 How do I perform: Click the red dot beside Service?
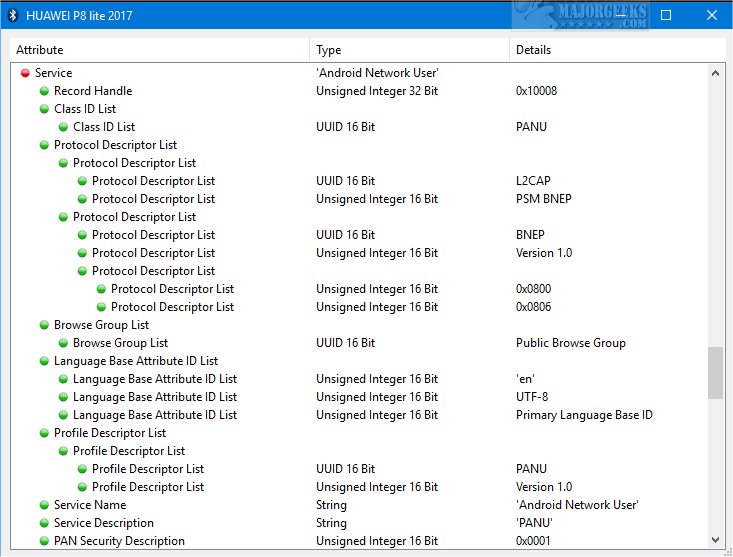point(25,73)
